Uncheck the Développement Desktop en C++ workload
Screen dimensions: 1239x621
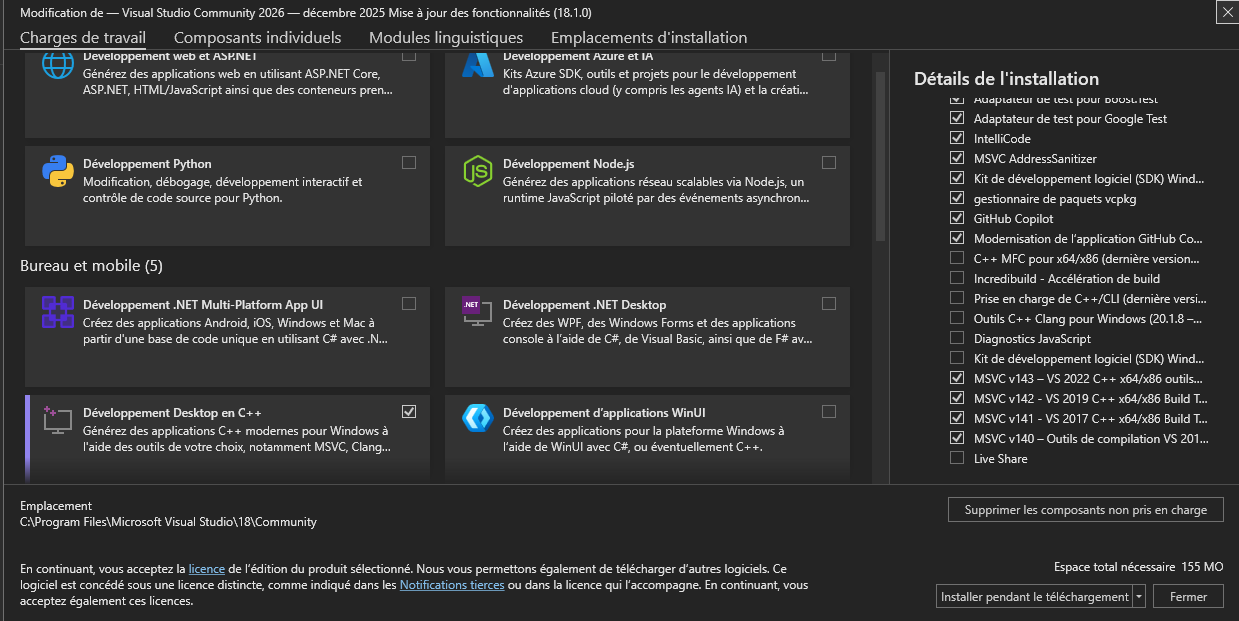click(409, 411)
